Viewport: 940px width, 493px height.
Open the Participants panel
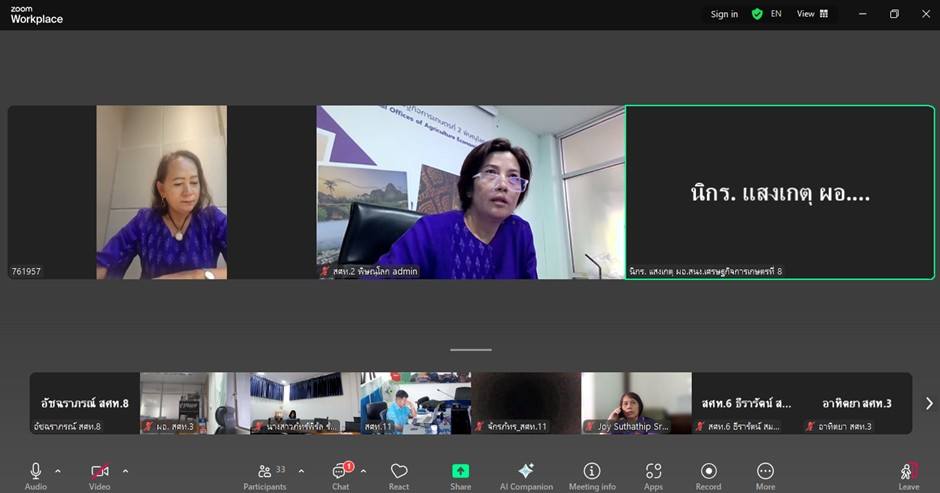pyautogui.click(x=265, y=473)
